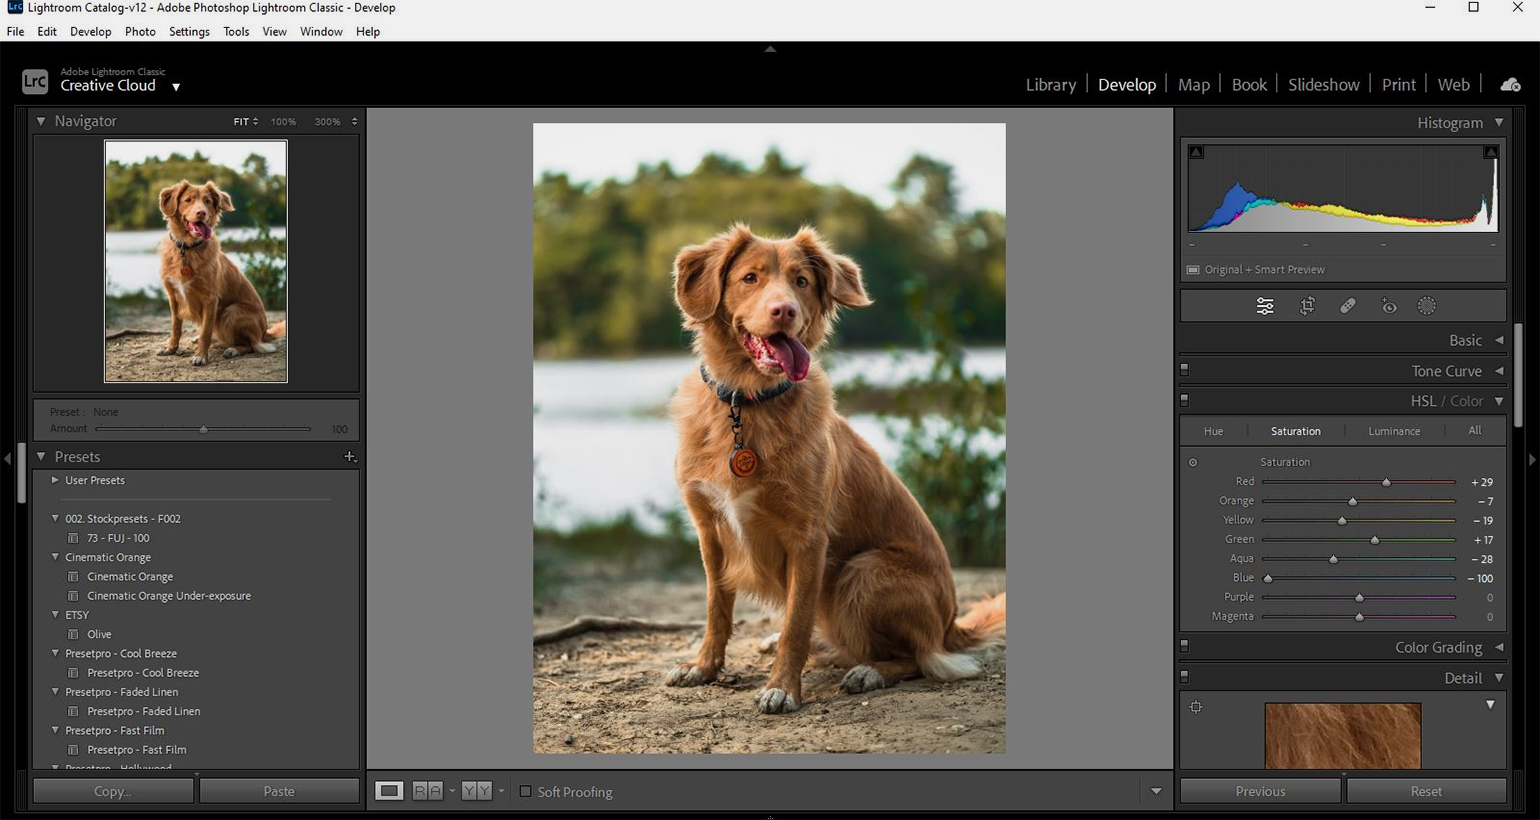The width and height of the screenshot is (1540, 820).
Task: Click the add preset plus icon
Action: coord(349,457)
